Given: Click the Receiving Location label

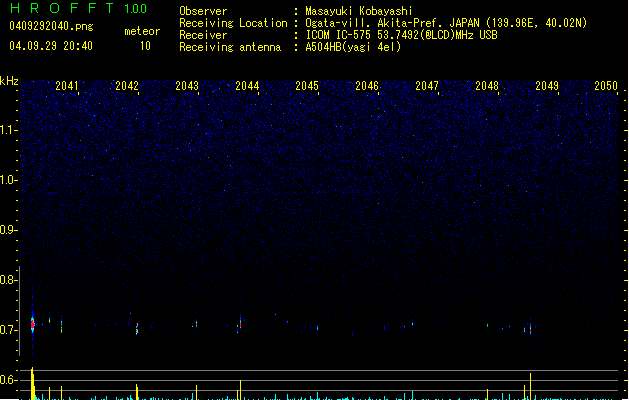Looking at the screenshot, I should tap(233, 23).
